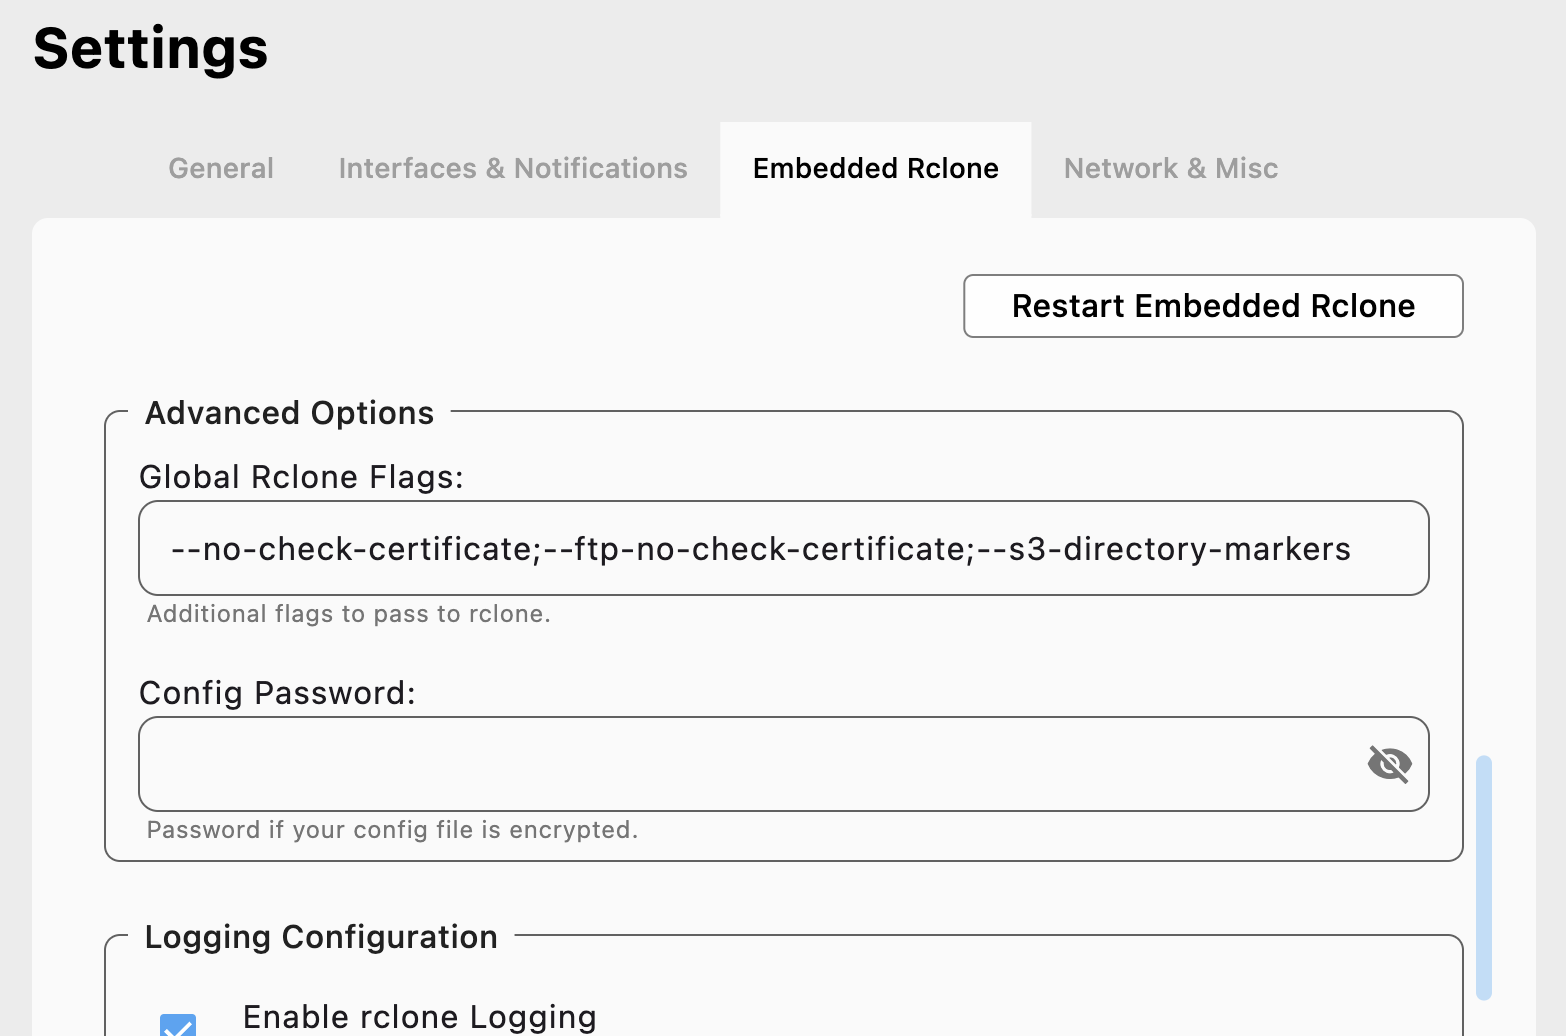Click the "Additional flags to pass" hint
Screen dimensions: 1566x1036
pyautogui.click(x=348, y=614)
